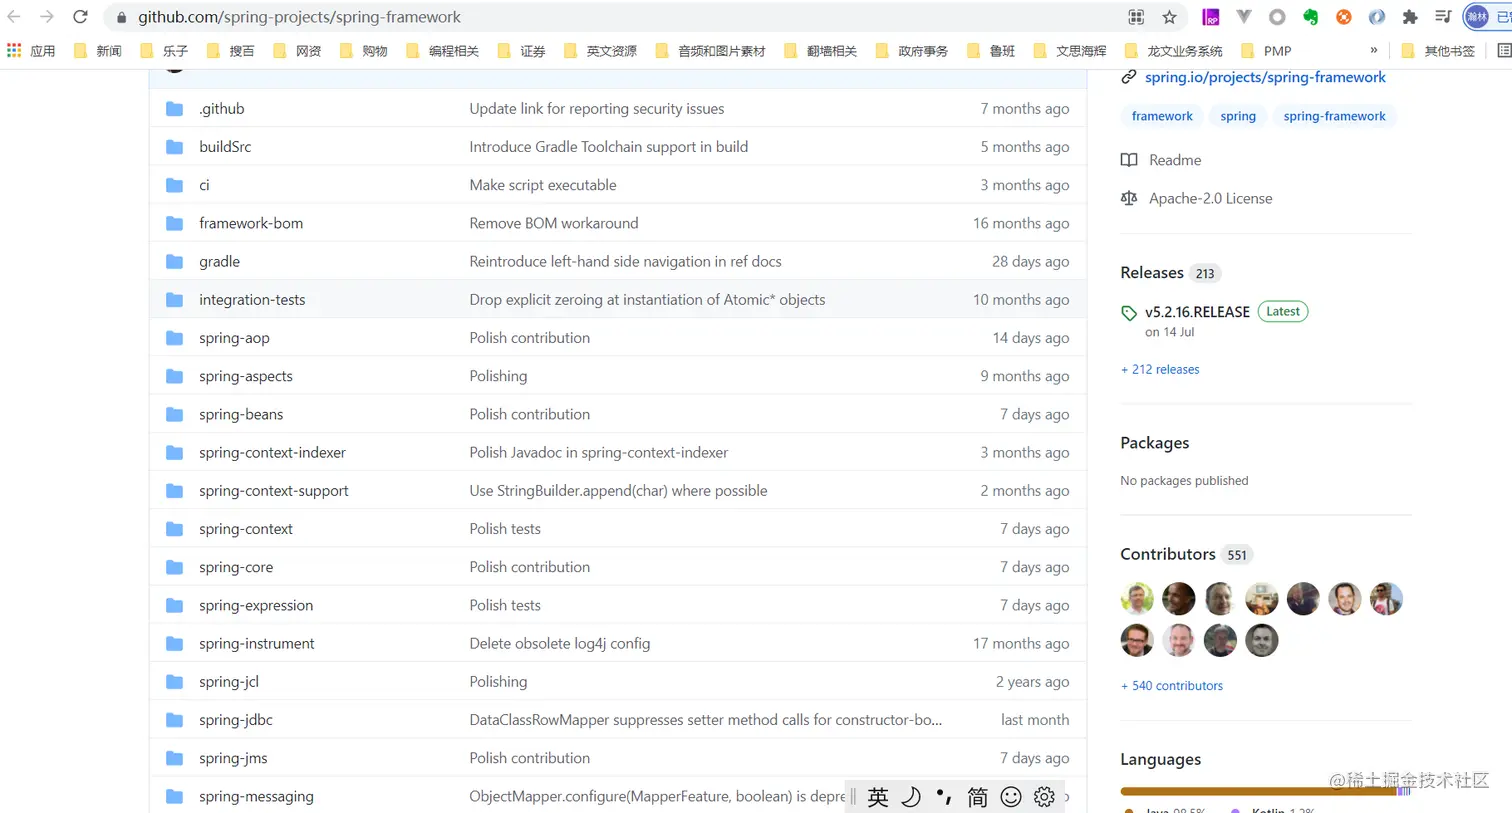Open the 新闻 bookmark folder
Viewport: 1512px width, 813px height.
[98, 51]
